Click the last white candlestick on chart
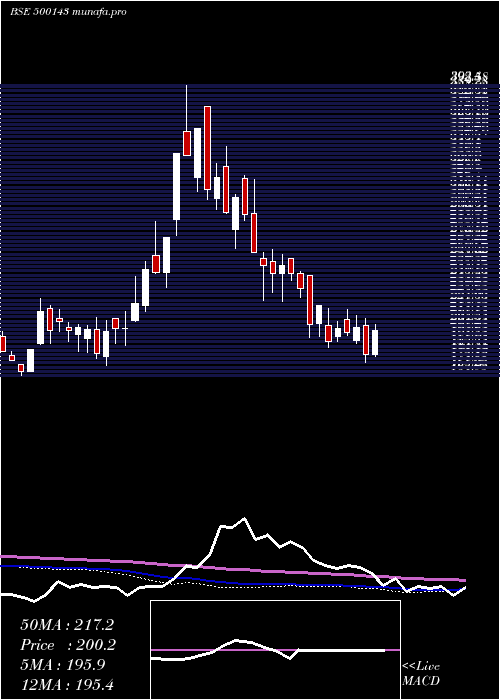Screen dimensions: 500x700 click(x=375, y=342)
